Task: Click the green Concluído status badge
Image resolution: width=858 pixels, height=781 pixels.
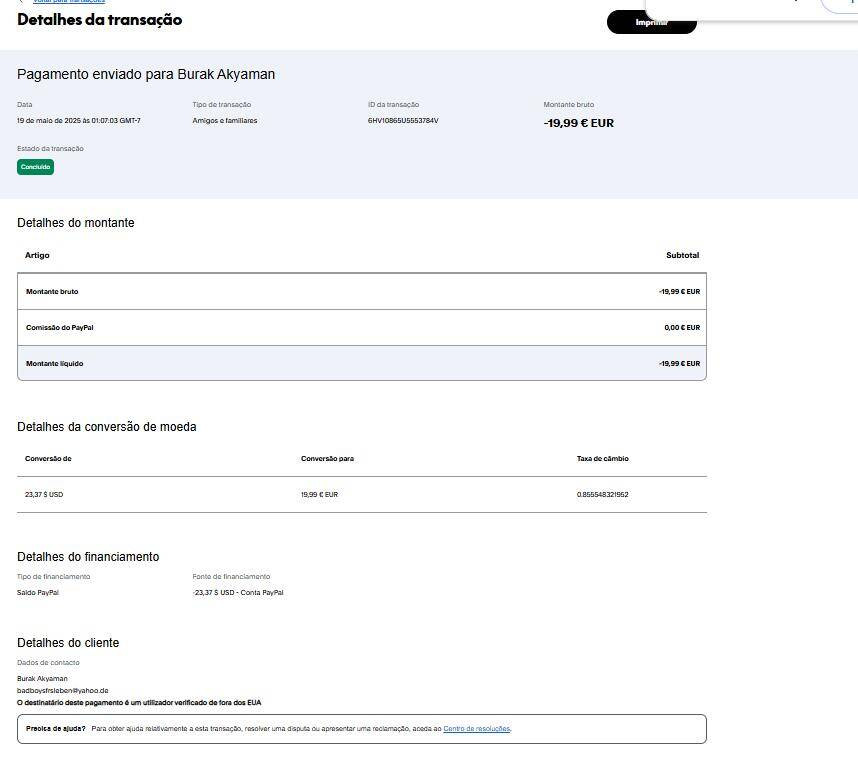Action: click(36, 167)
